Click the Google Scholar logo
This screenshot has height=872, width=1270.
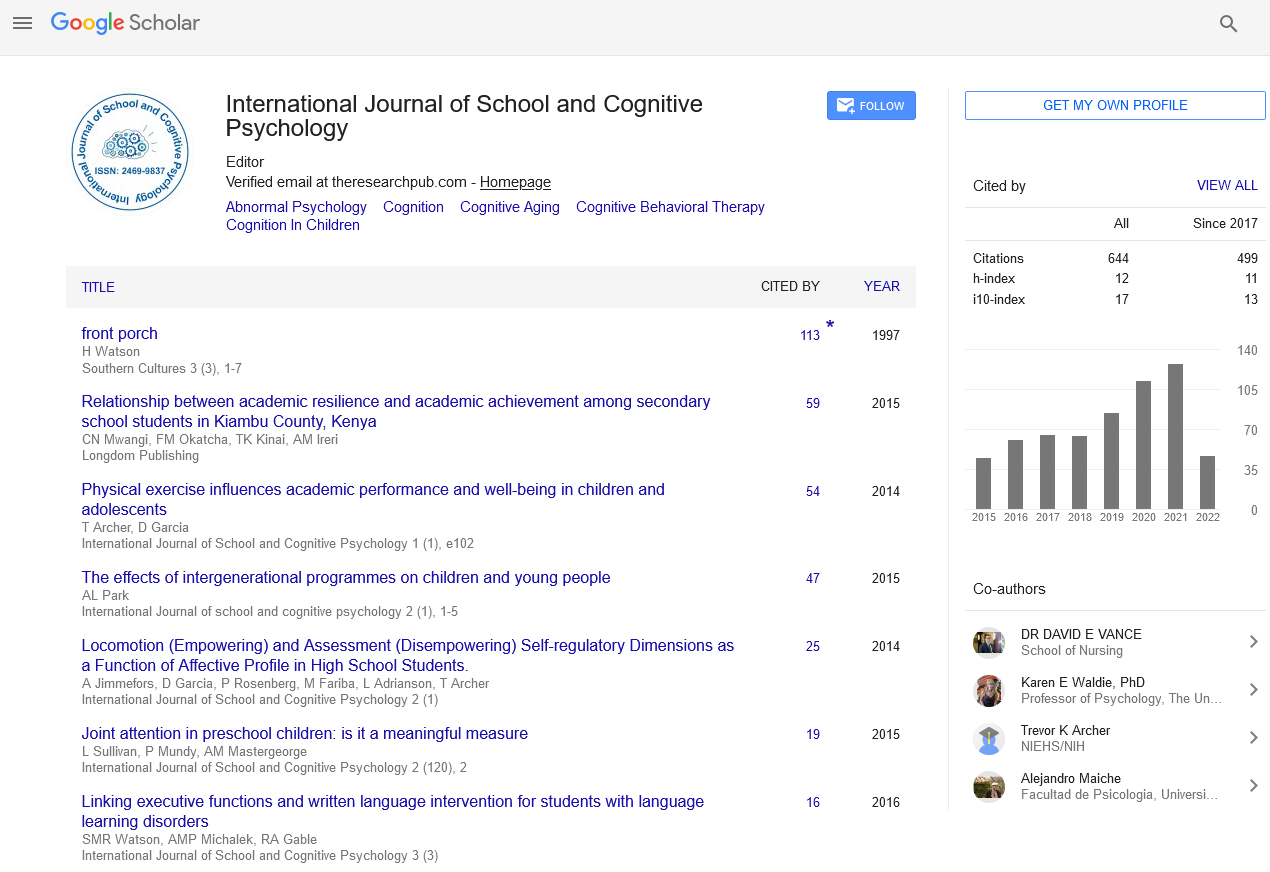[125, 23]
